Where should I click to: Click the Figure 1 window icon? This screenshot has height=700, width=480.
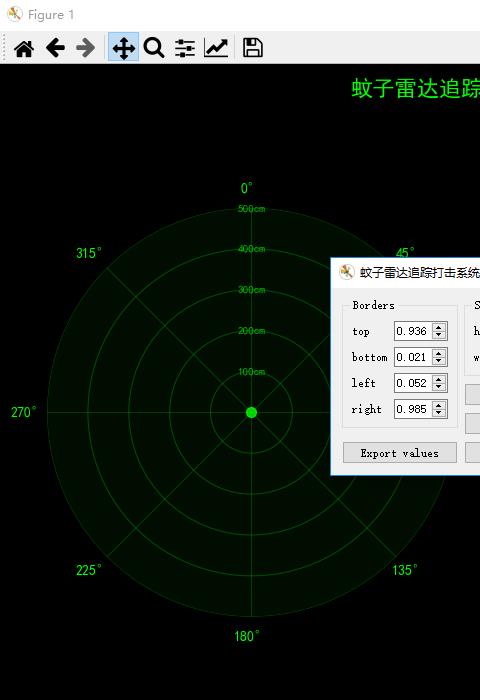14,14
